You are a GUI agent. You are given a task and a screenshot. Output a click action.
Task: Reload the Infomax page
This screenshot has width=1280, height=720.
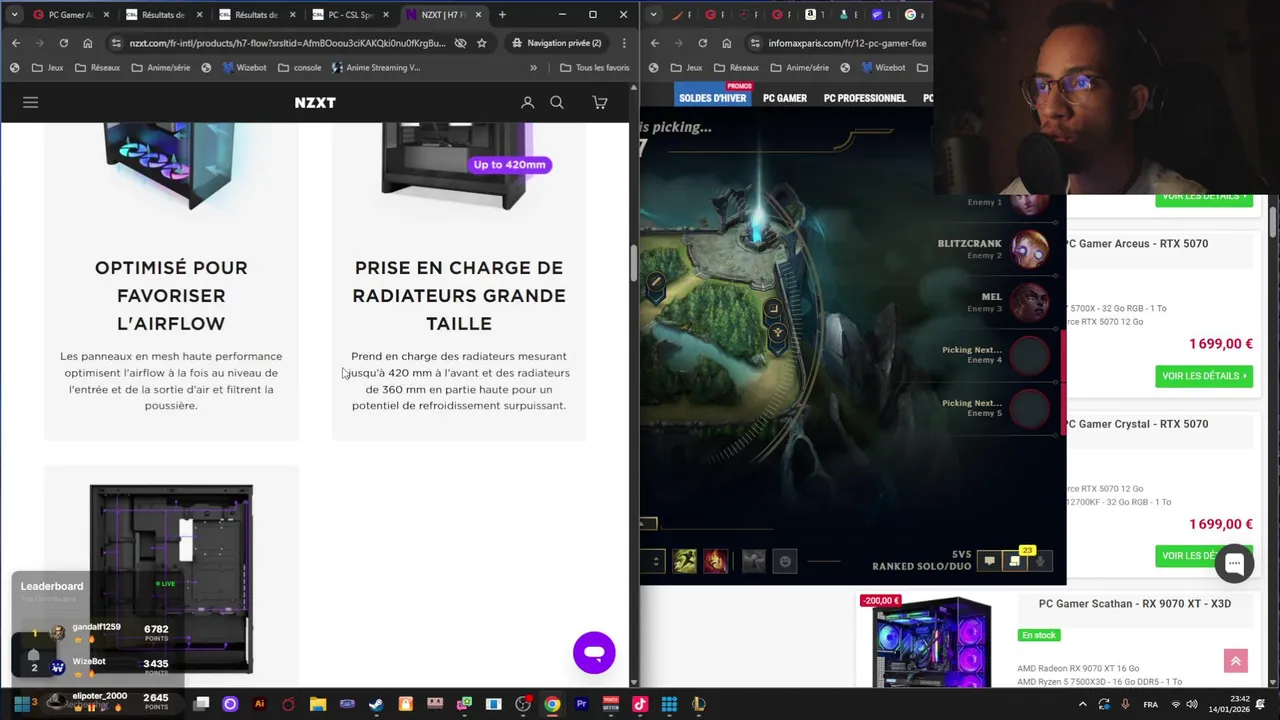(702, 43)
